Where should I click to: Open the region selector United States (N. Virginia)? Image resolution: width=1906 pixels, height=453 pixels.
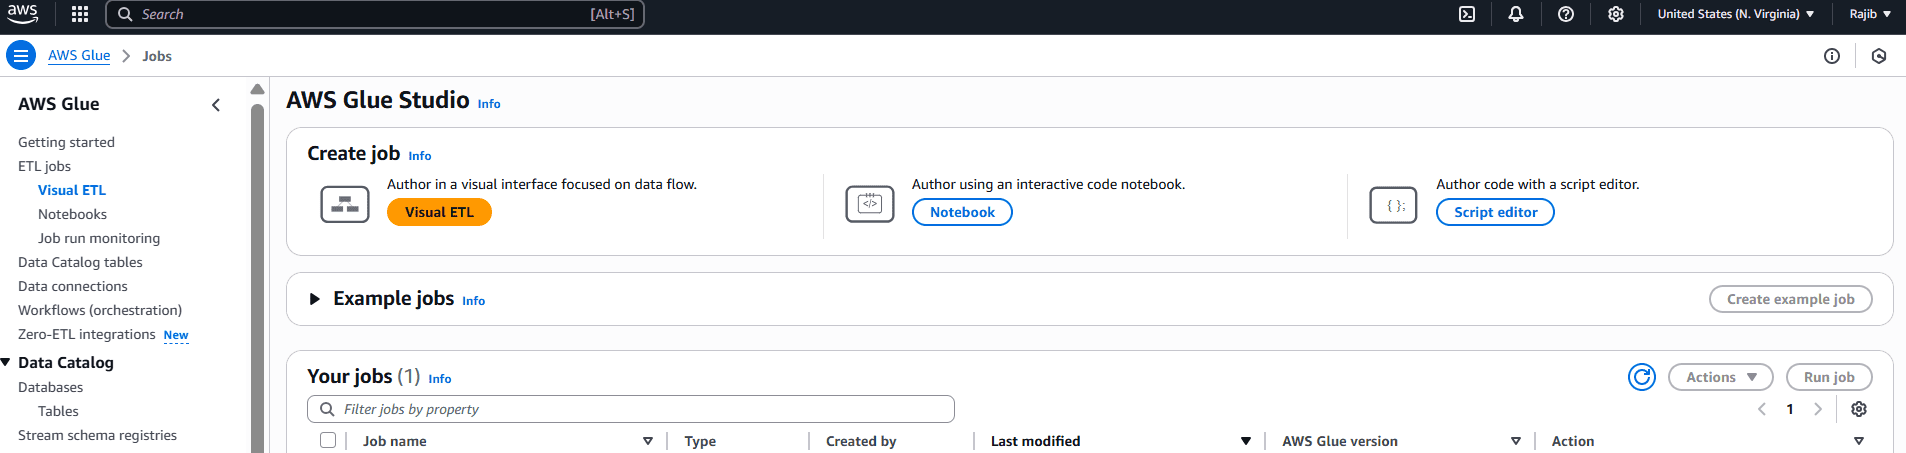[x=1735, y=14]
